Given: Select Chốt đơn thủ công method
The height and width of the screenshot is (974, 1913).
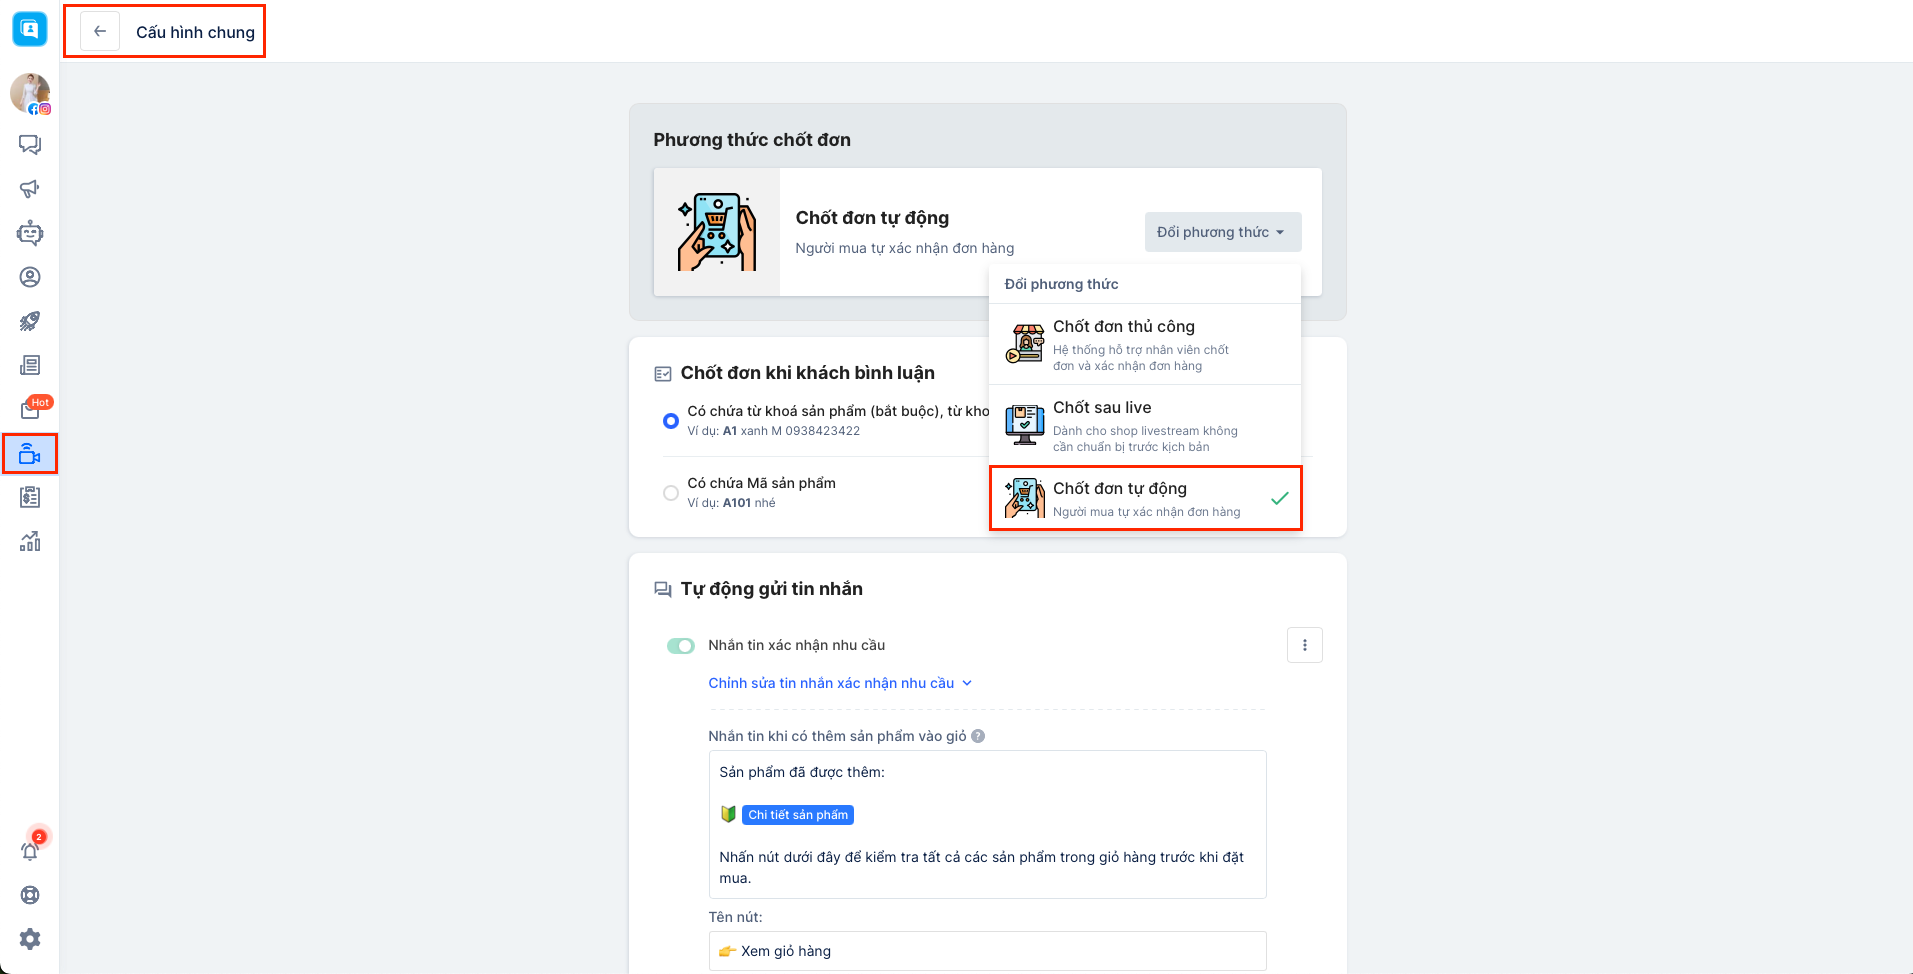Looking at the screenshot, I should tap(1145, 344).
